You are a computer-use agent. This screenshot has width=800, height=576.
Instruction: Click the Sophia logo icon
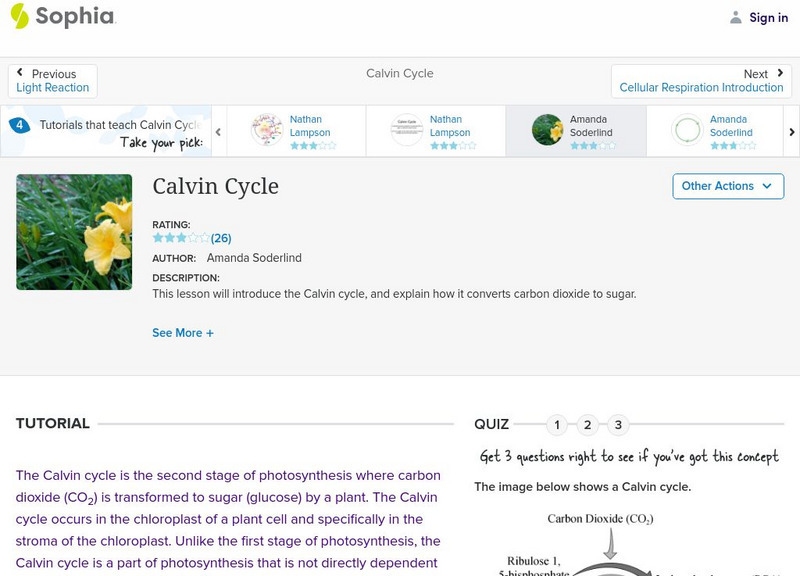20,16
